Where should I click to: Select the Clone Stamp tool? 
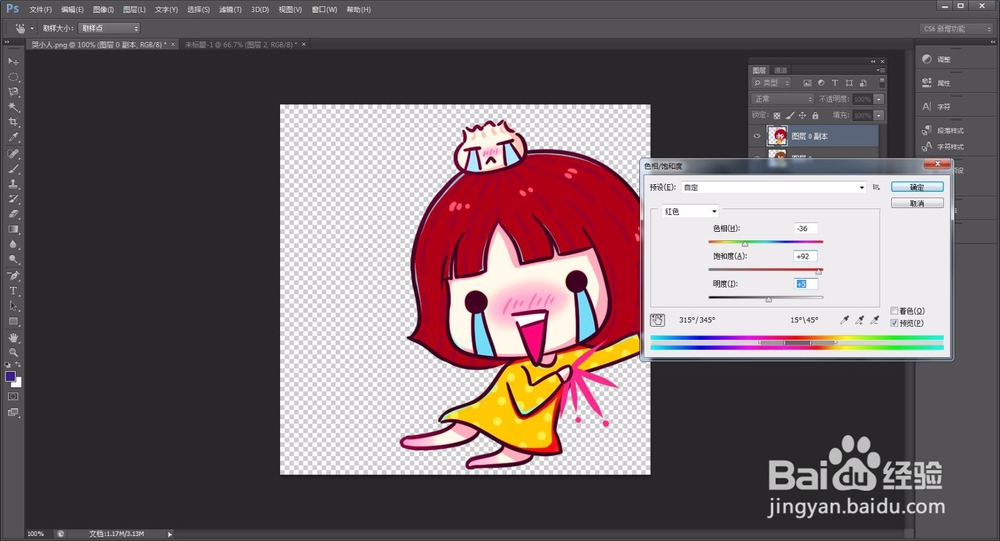pyautogui.click(x=13, y=184)
